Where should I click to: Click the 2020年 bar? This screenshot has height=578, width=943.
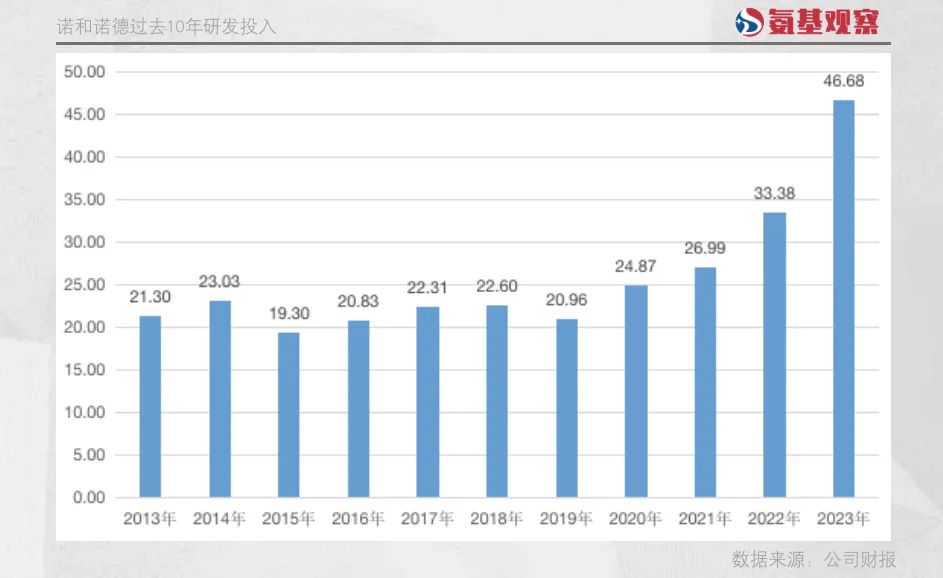(636, 392)
